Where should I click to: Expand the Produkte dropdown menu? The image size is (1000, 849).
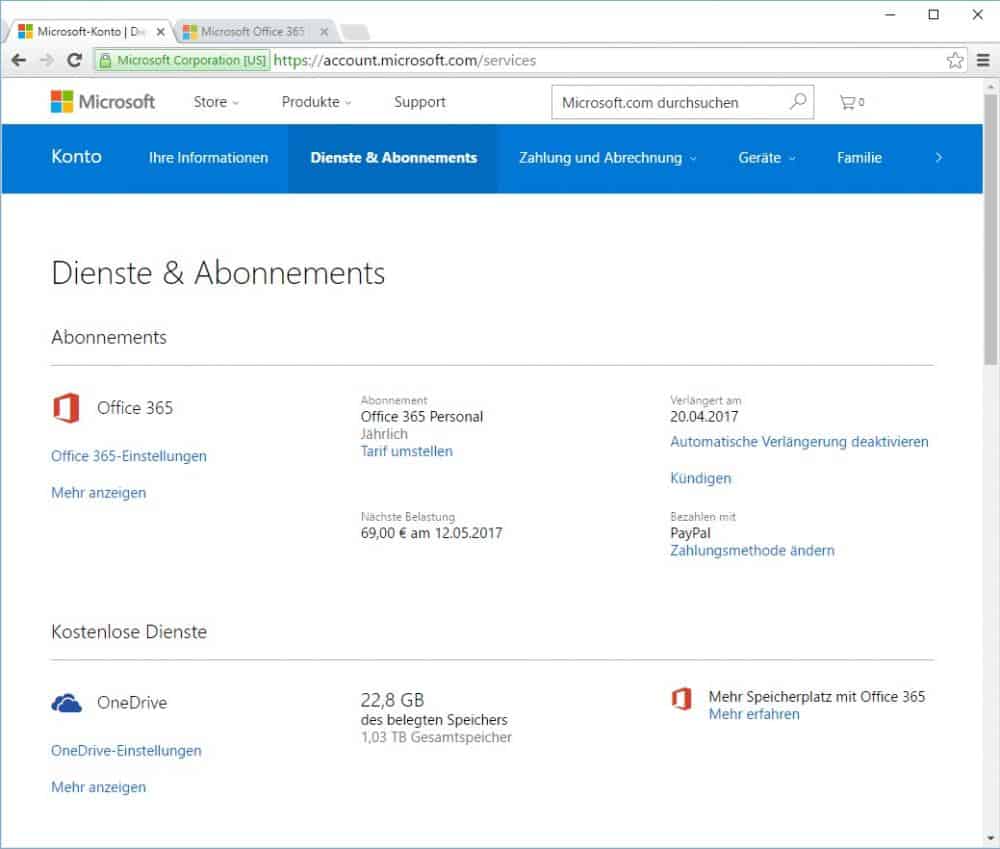click(x=316, y=102)
